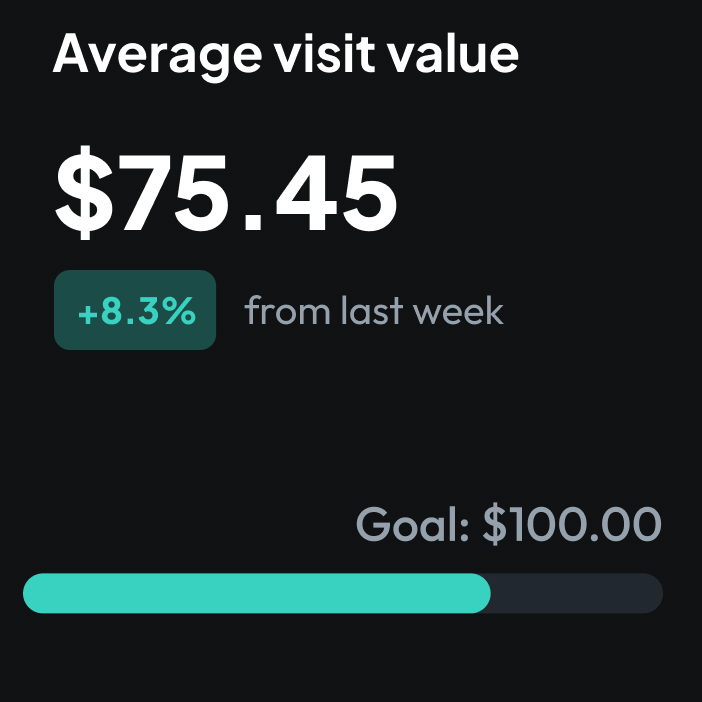Click the word 'Goal:' above the bar
Viewport: 702px width, 702px height.
pos(412,524)
